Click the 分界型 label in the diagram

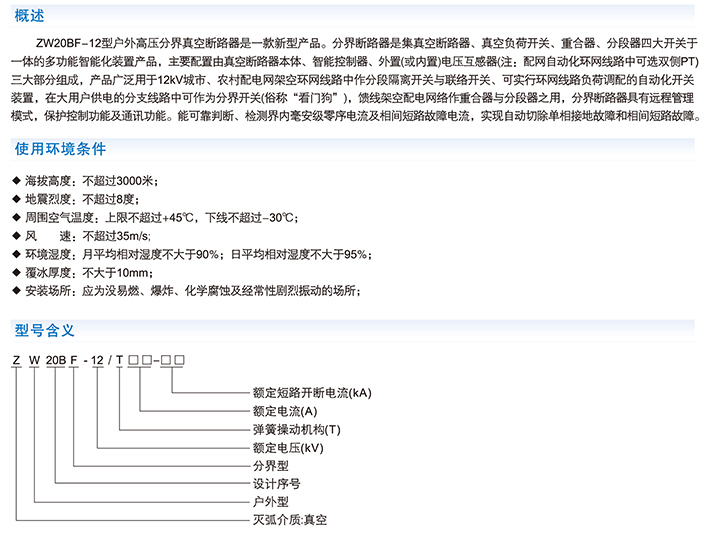(268, 466)
